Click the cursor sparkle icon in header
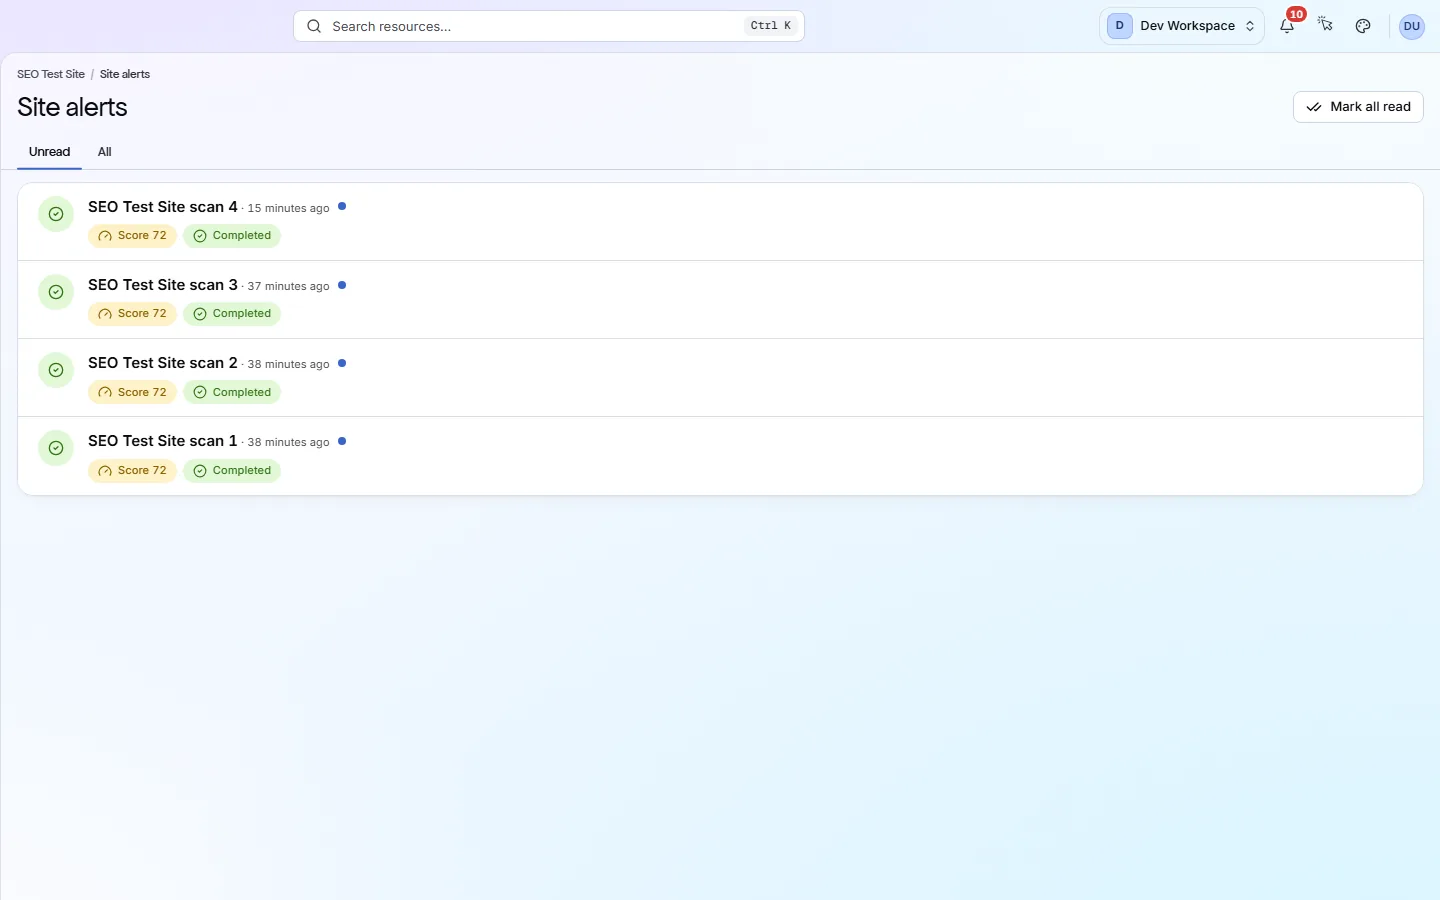The width and height of the screenshot is (1440, 900). click(x=1325, y=25)
